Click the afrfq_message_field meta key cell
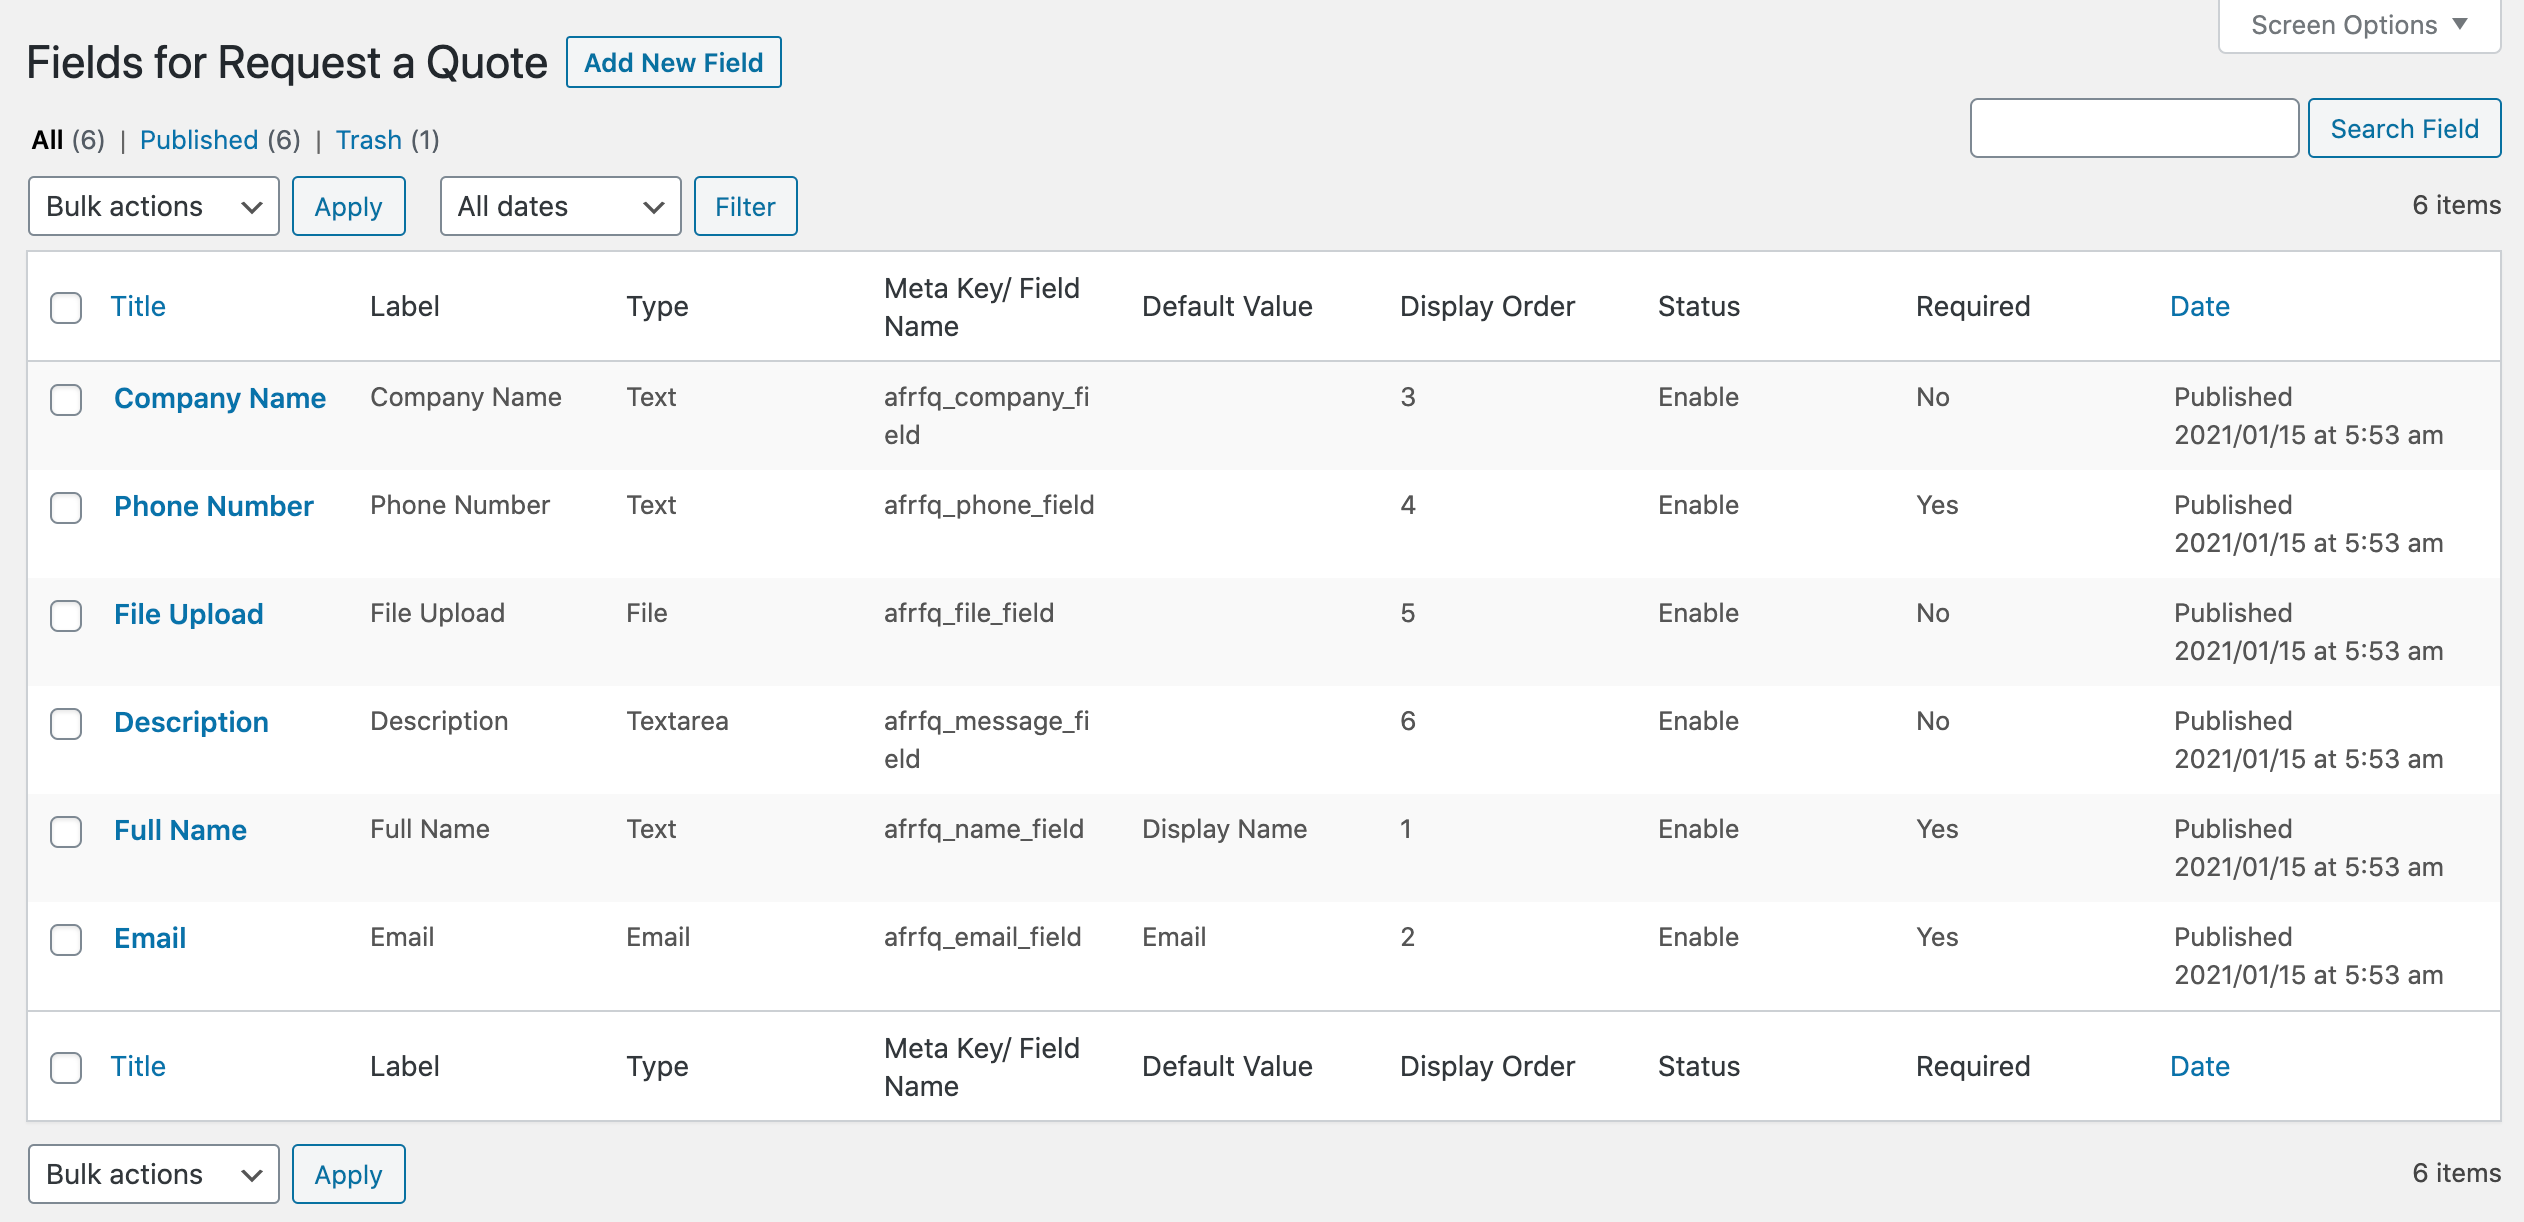Viewport: 2524px width, 1222px height. (987, 740)
